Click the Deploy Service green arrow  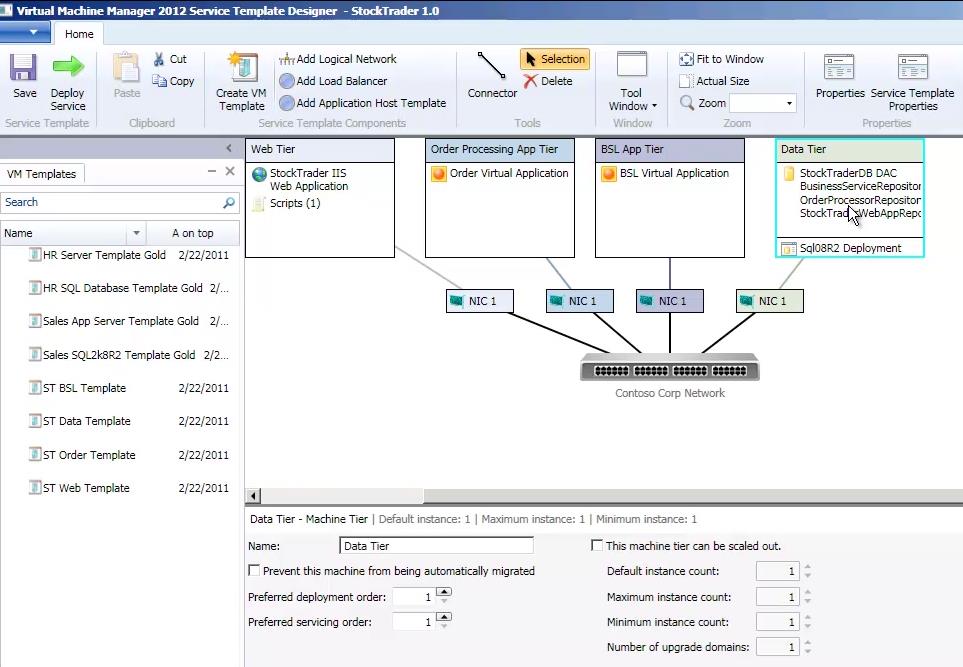[68, 66]
